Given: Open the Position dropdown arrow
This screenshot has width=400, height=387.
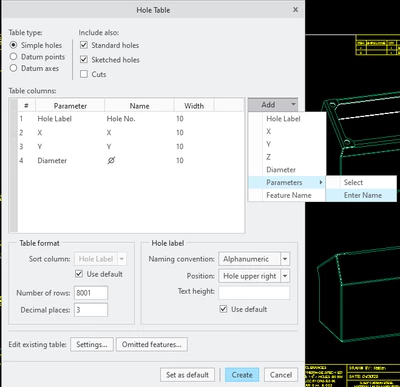Looking at the screenshot, I should click(285, 276).
